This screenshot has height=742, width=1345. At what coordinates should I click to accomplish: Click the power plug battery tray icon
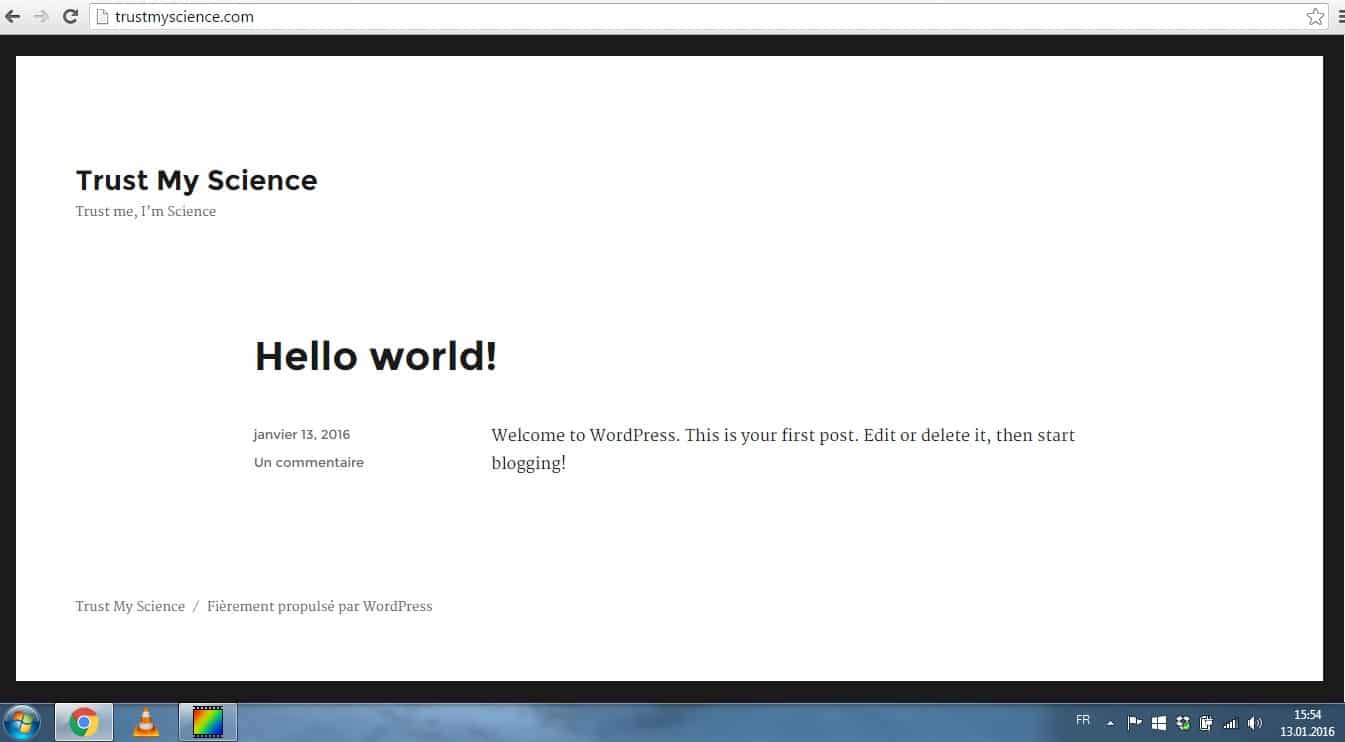point(1207,722)
